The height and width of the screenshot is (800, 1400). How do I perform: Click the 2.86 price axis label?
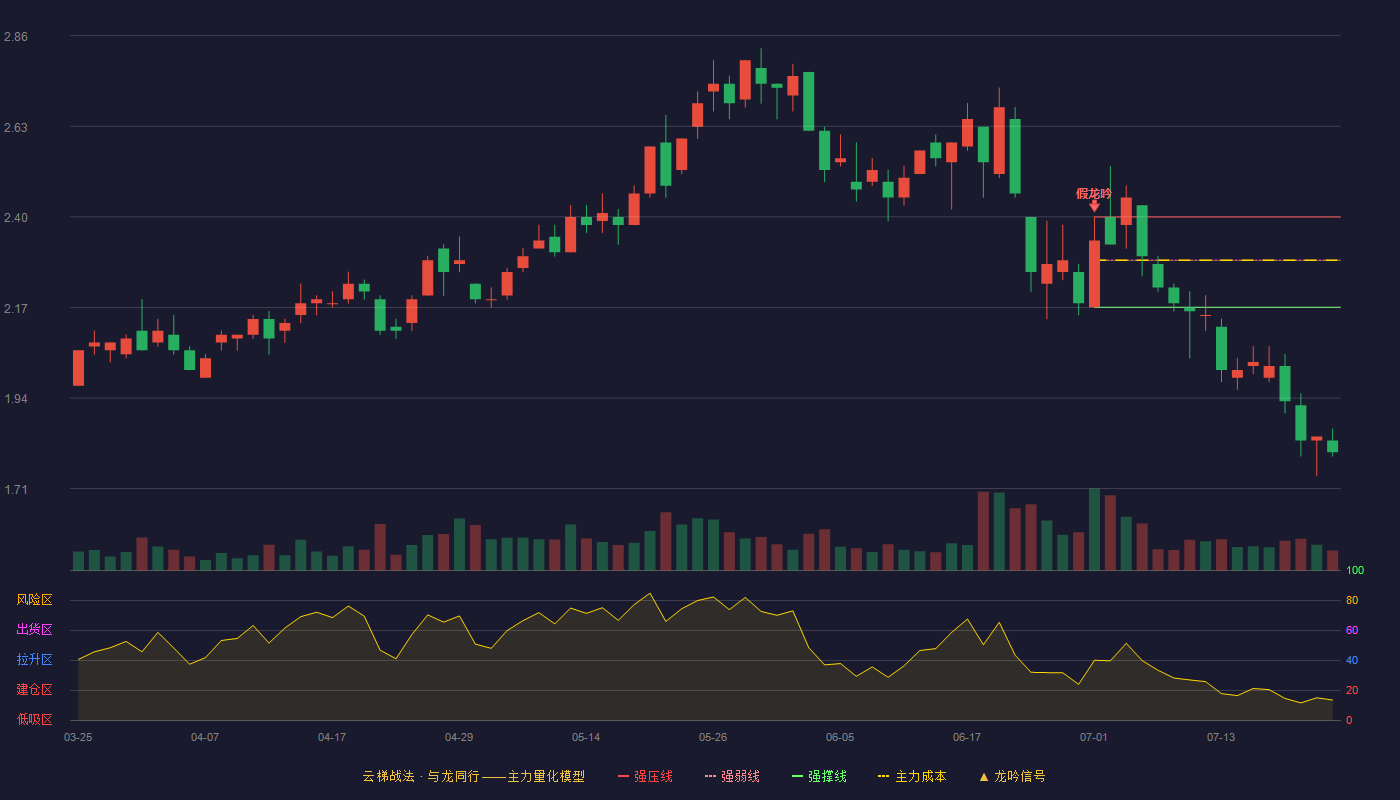16,37
